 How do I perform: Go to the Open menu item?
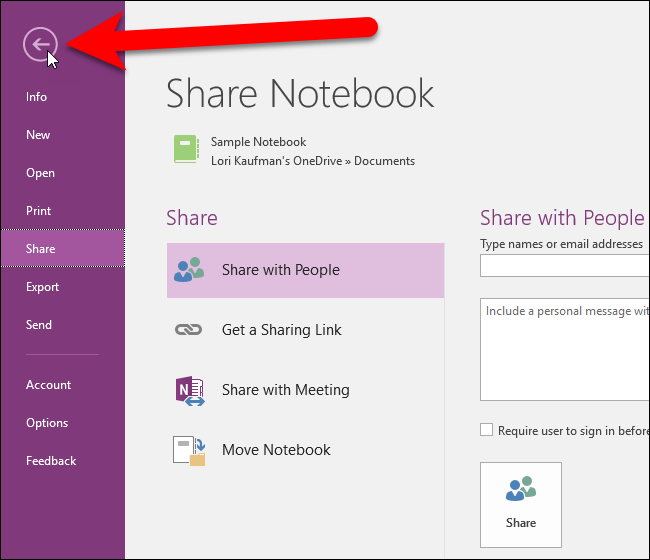[40, 173]
